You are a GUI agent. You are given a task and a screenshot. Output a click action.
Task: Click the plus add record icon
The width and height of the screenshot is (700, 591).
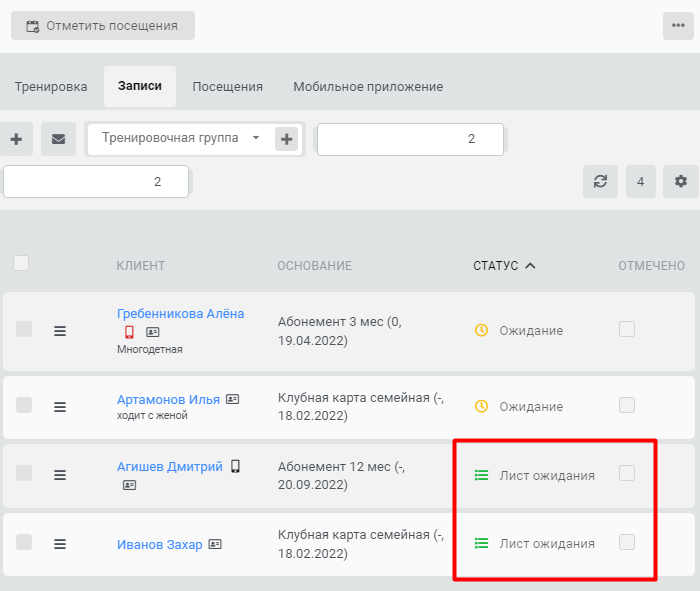coord(16,139)
